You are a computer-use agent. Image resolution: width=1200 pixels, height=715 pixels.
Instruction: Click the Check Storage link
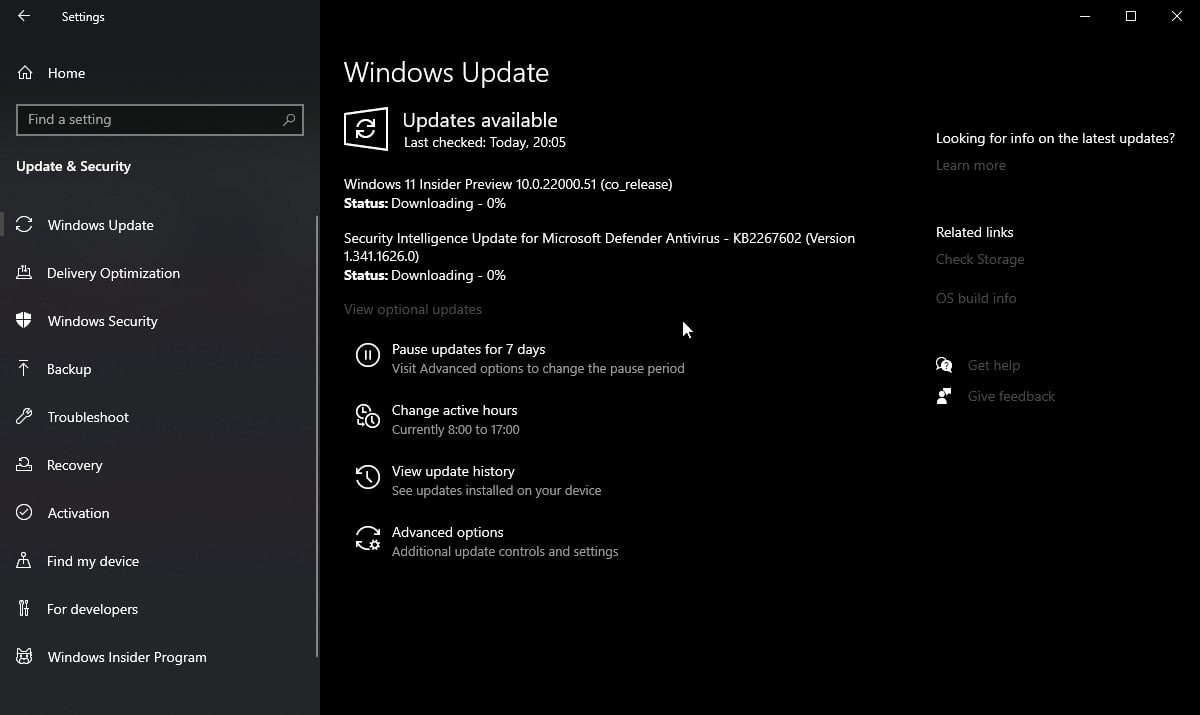(980, 259)
